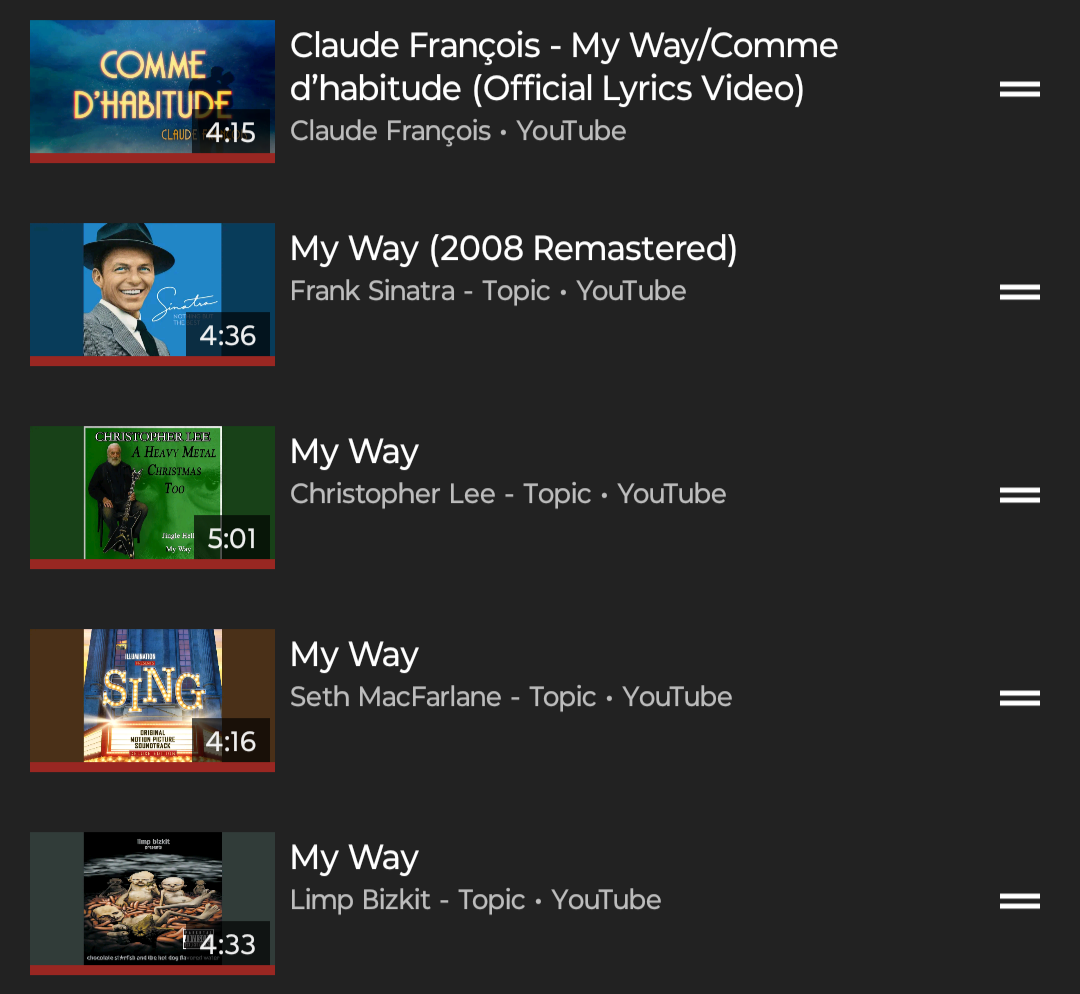Screen dimensions: 1080x994
Task: Open the Frank Sinatra album thumbnail
Action: 152,294
